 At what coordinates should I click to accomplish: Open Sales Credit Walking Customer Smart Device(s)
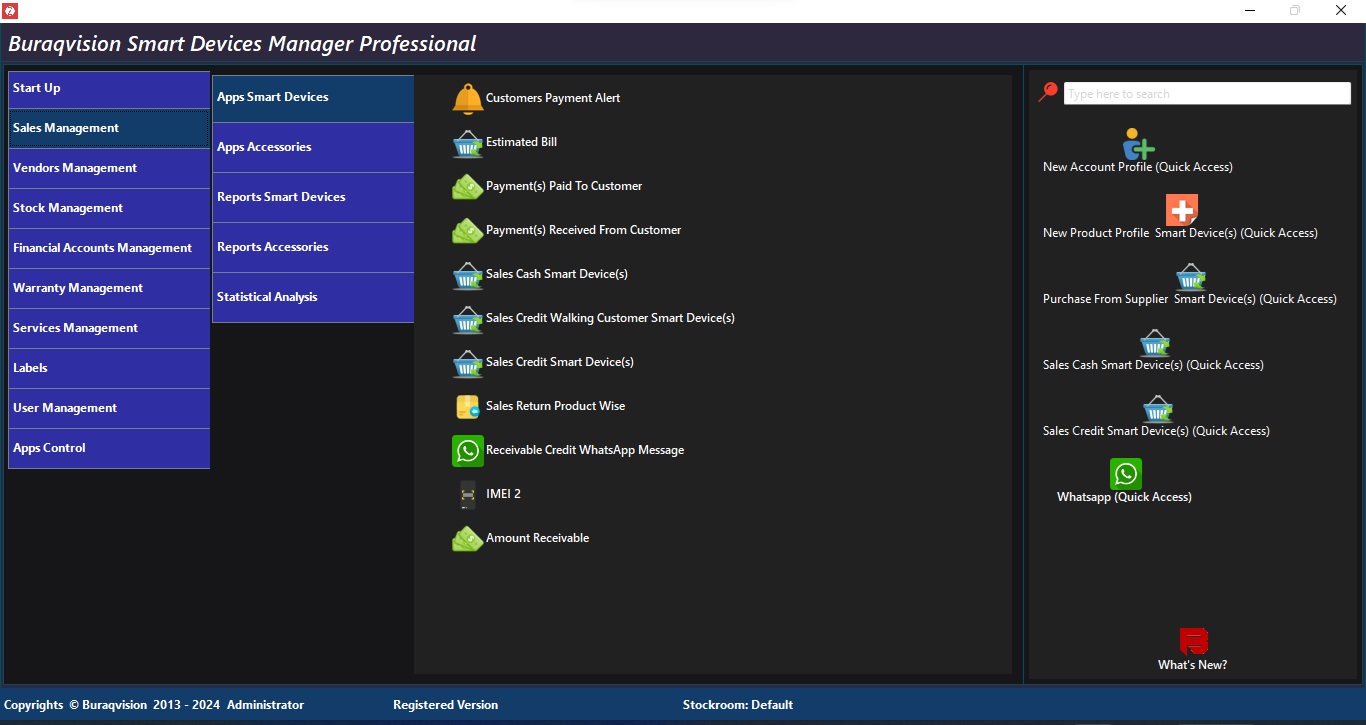pyautogui.click(x=610, y=318)
